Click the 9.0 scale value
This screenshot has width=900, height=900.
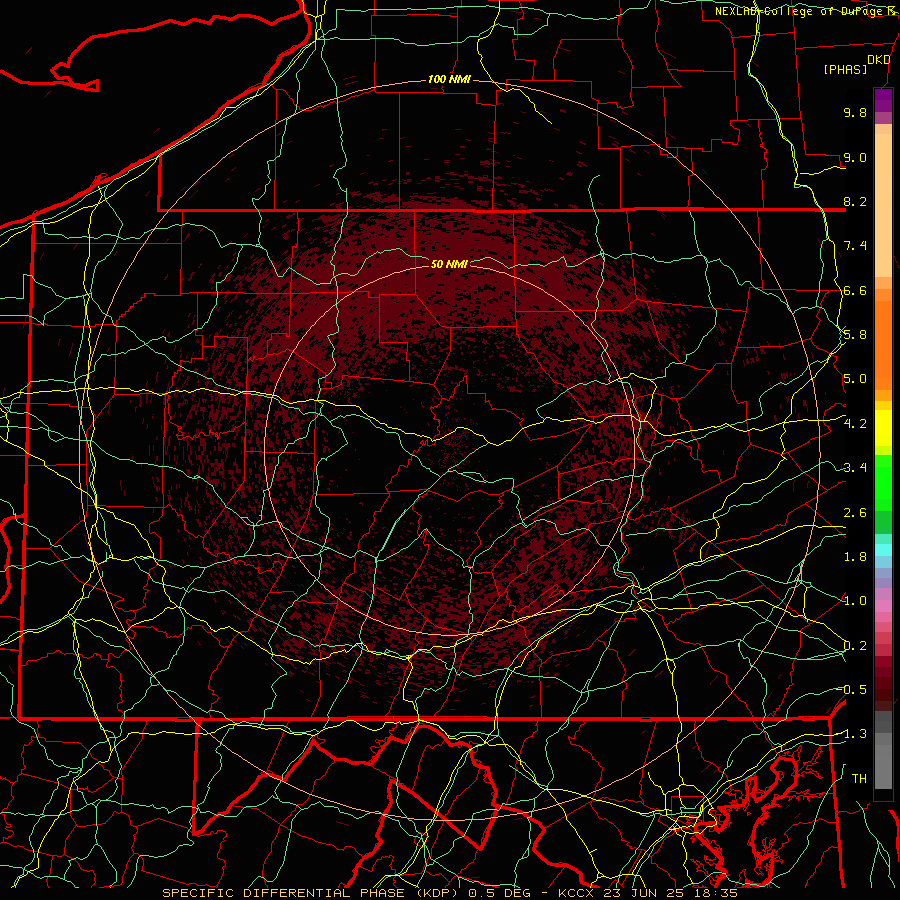coord(855,157)
